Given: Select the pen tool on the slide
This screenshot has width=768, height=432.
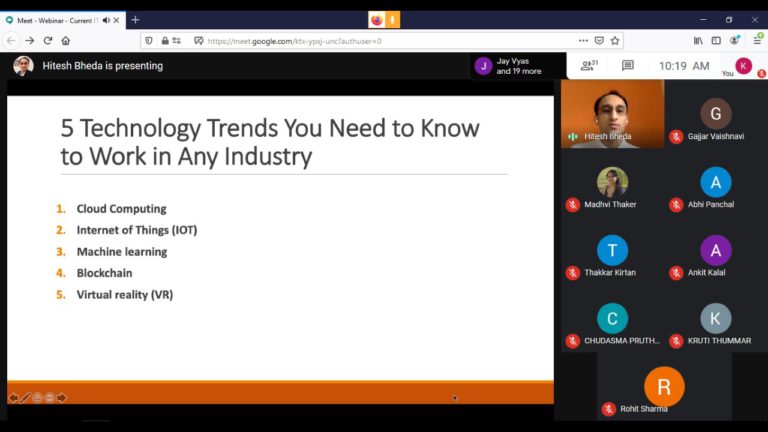Looking at the screenshot, I should [x=26, y=397].
